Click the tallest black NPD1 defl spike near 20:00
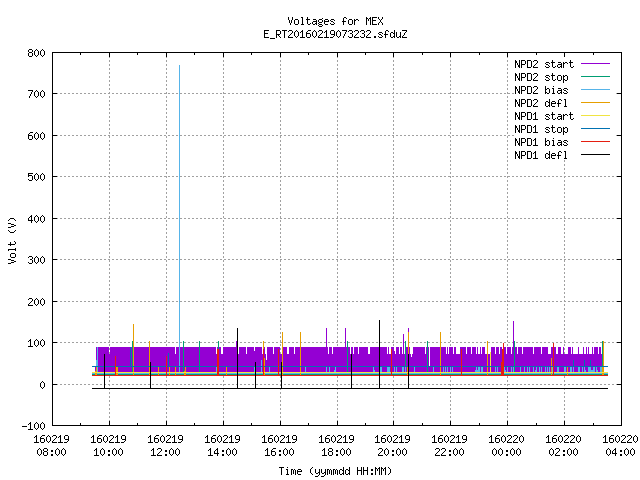Image resolution: width=640 pixels, height=480 pixels. click(x=380, y=354)
